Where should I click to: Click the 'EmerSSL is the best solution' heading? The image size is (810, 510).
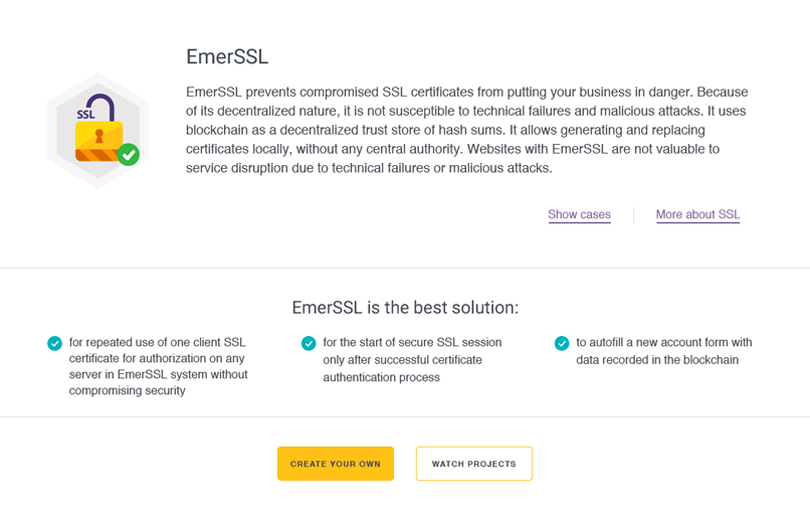click(x=405, y=307)
